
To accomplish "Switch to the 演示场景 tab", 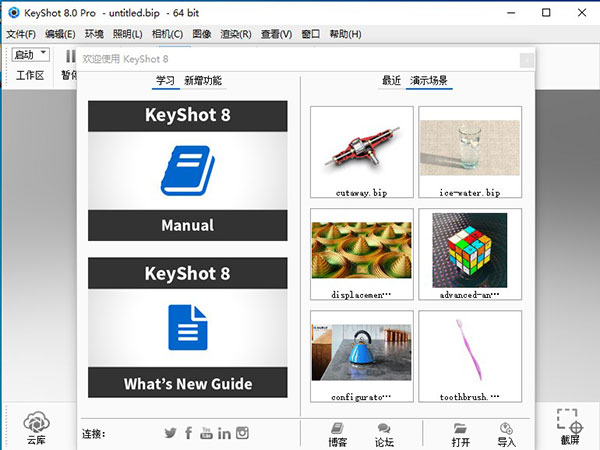I will [x=429, y=80].
